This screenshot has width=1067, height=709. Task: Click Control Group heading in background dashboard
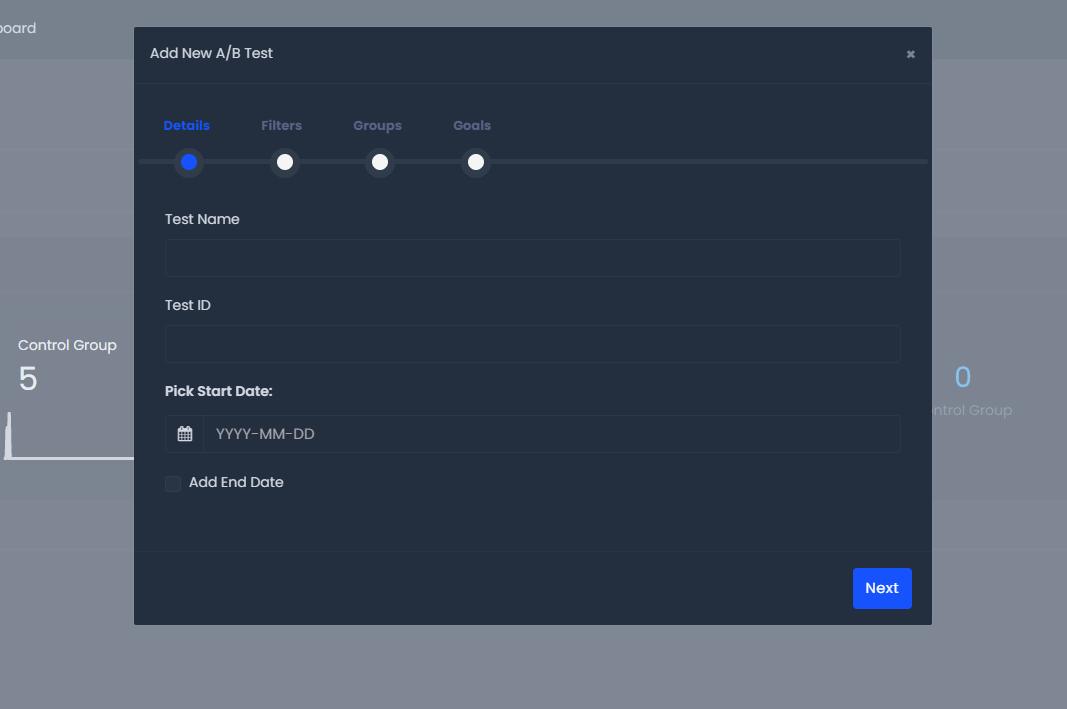(67, 345)
